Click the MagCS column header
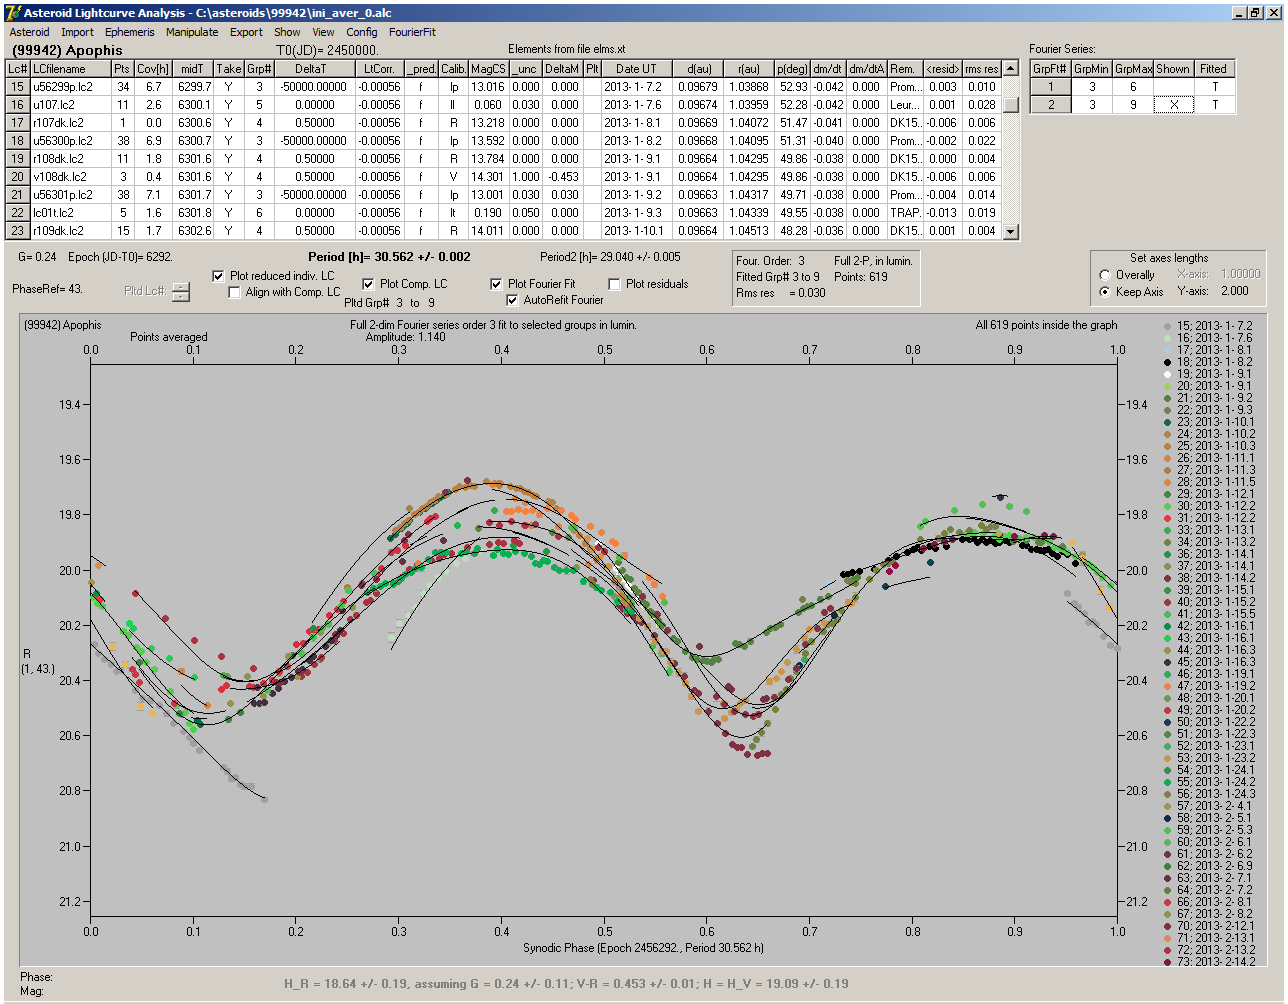The width and height of the screenshot is (1288, 1004). pyautogui.click(x=488, y=69)
